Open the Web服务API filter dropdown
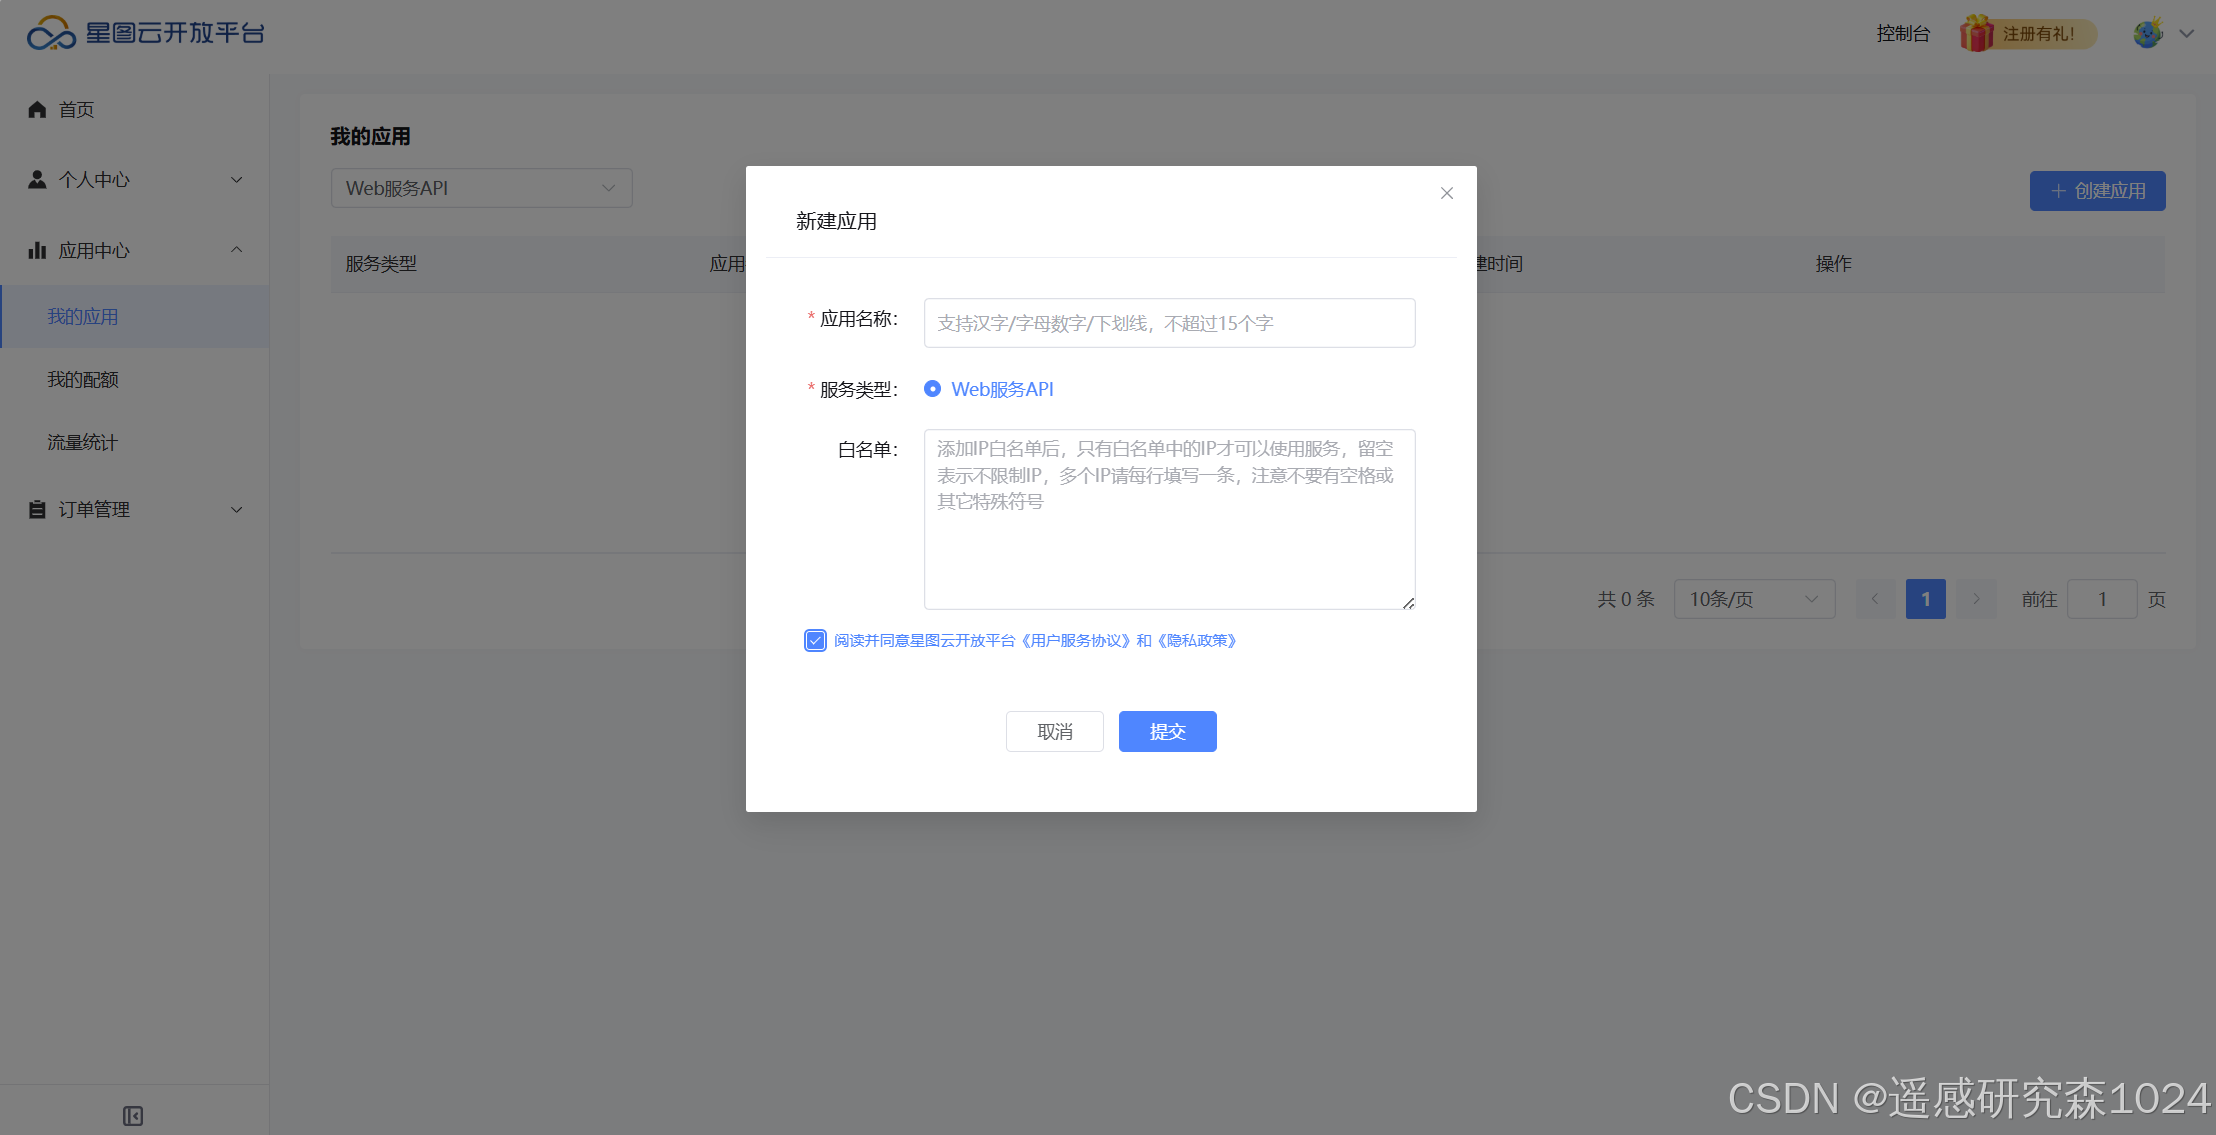This screenshot has height=1135, width=2216. point(481,188)
